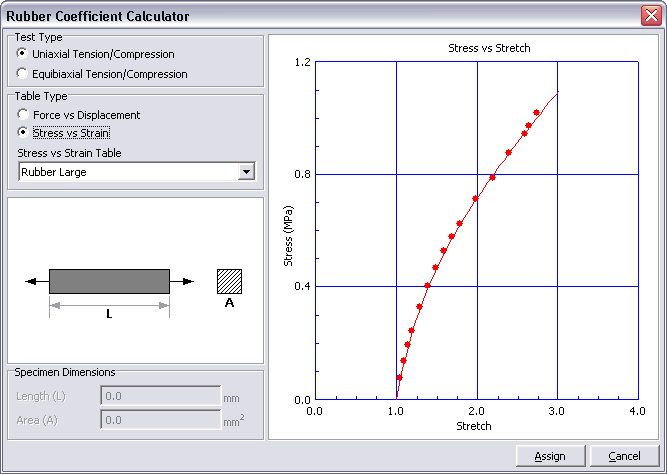Click the Stretch x-axis label

(x=474, y=426)
